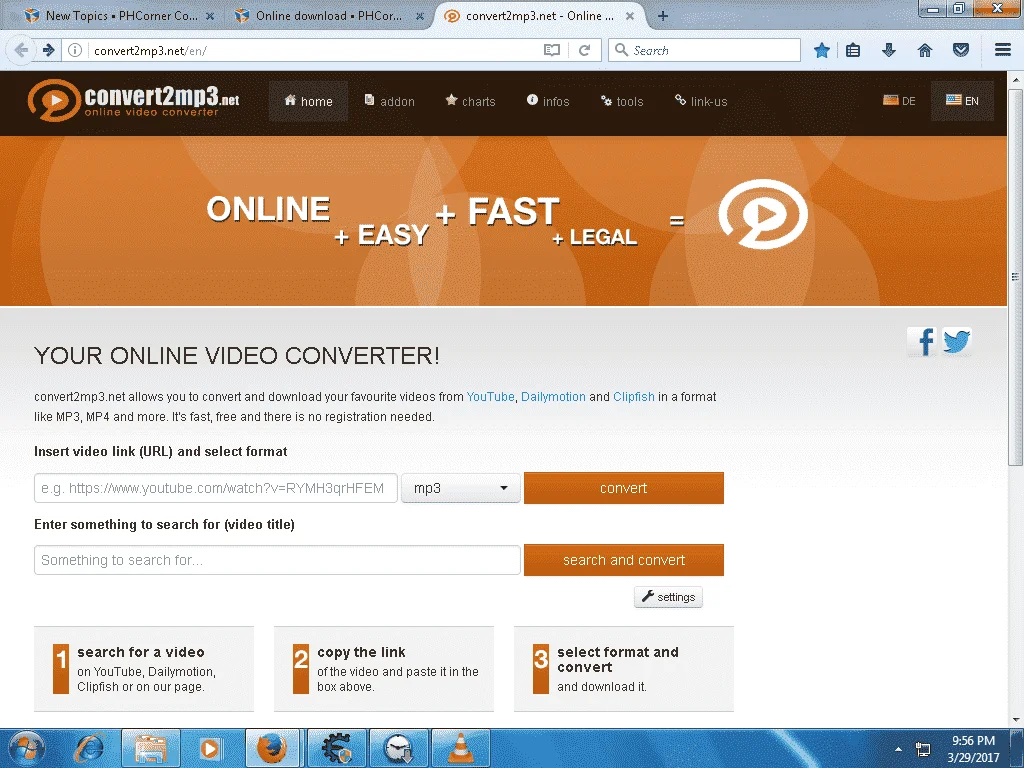This screenshot has width=1024, height=768.
Task: Open Firefox hamburger menu
Action: point(1003,50)
